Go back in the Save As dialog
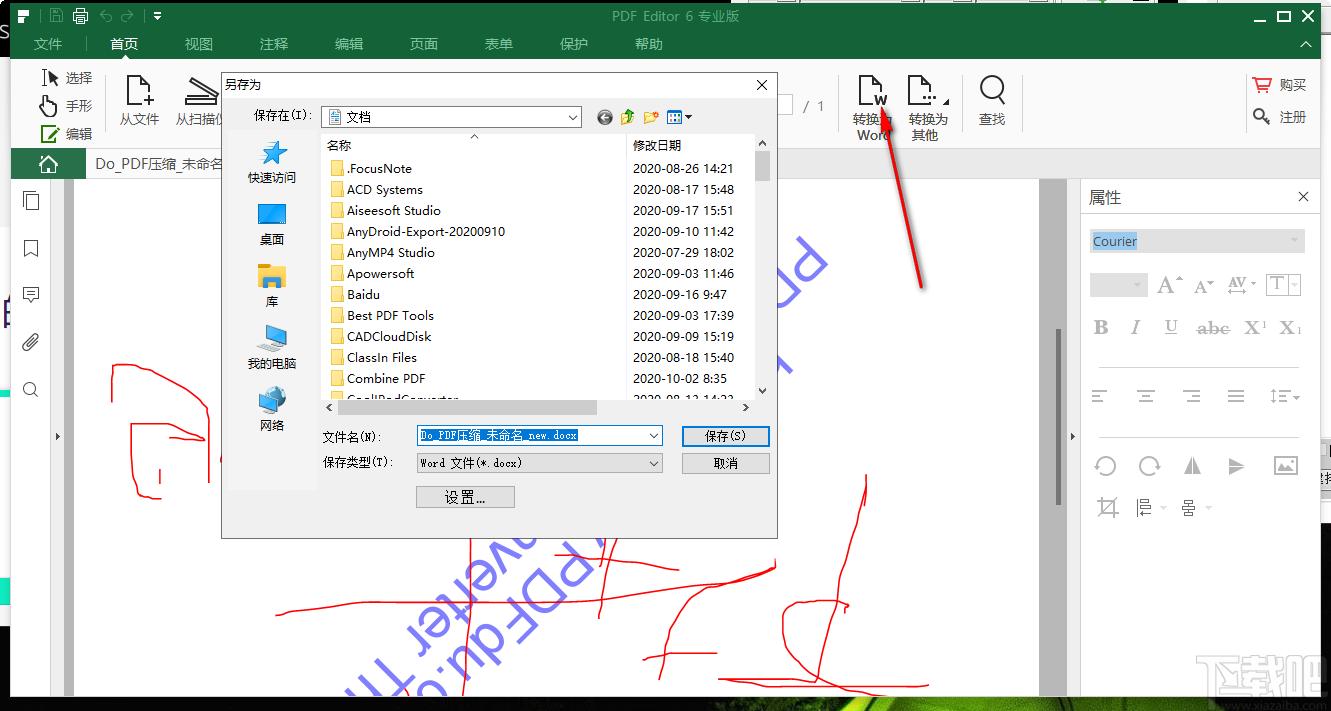 (x=605, y=117)
